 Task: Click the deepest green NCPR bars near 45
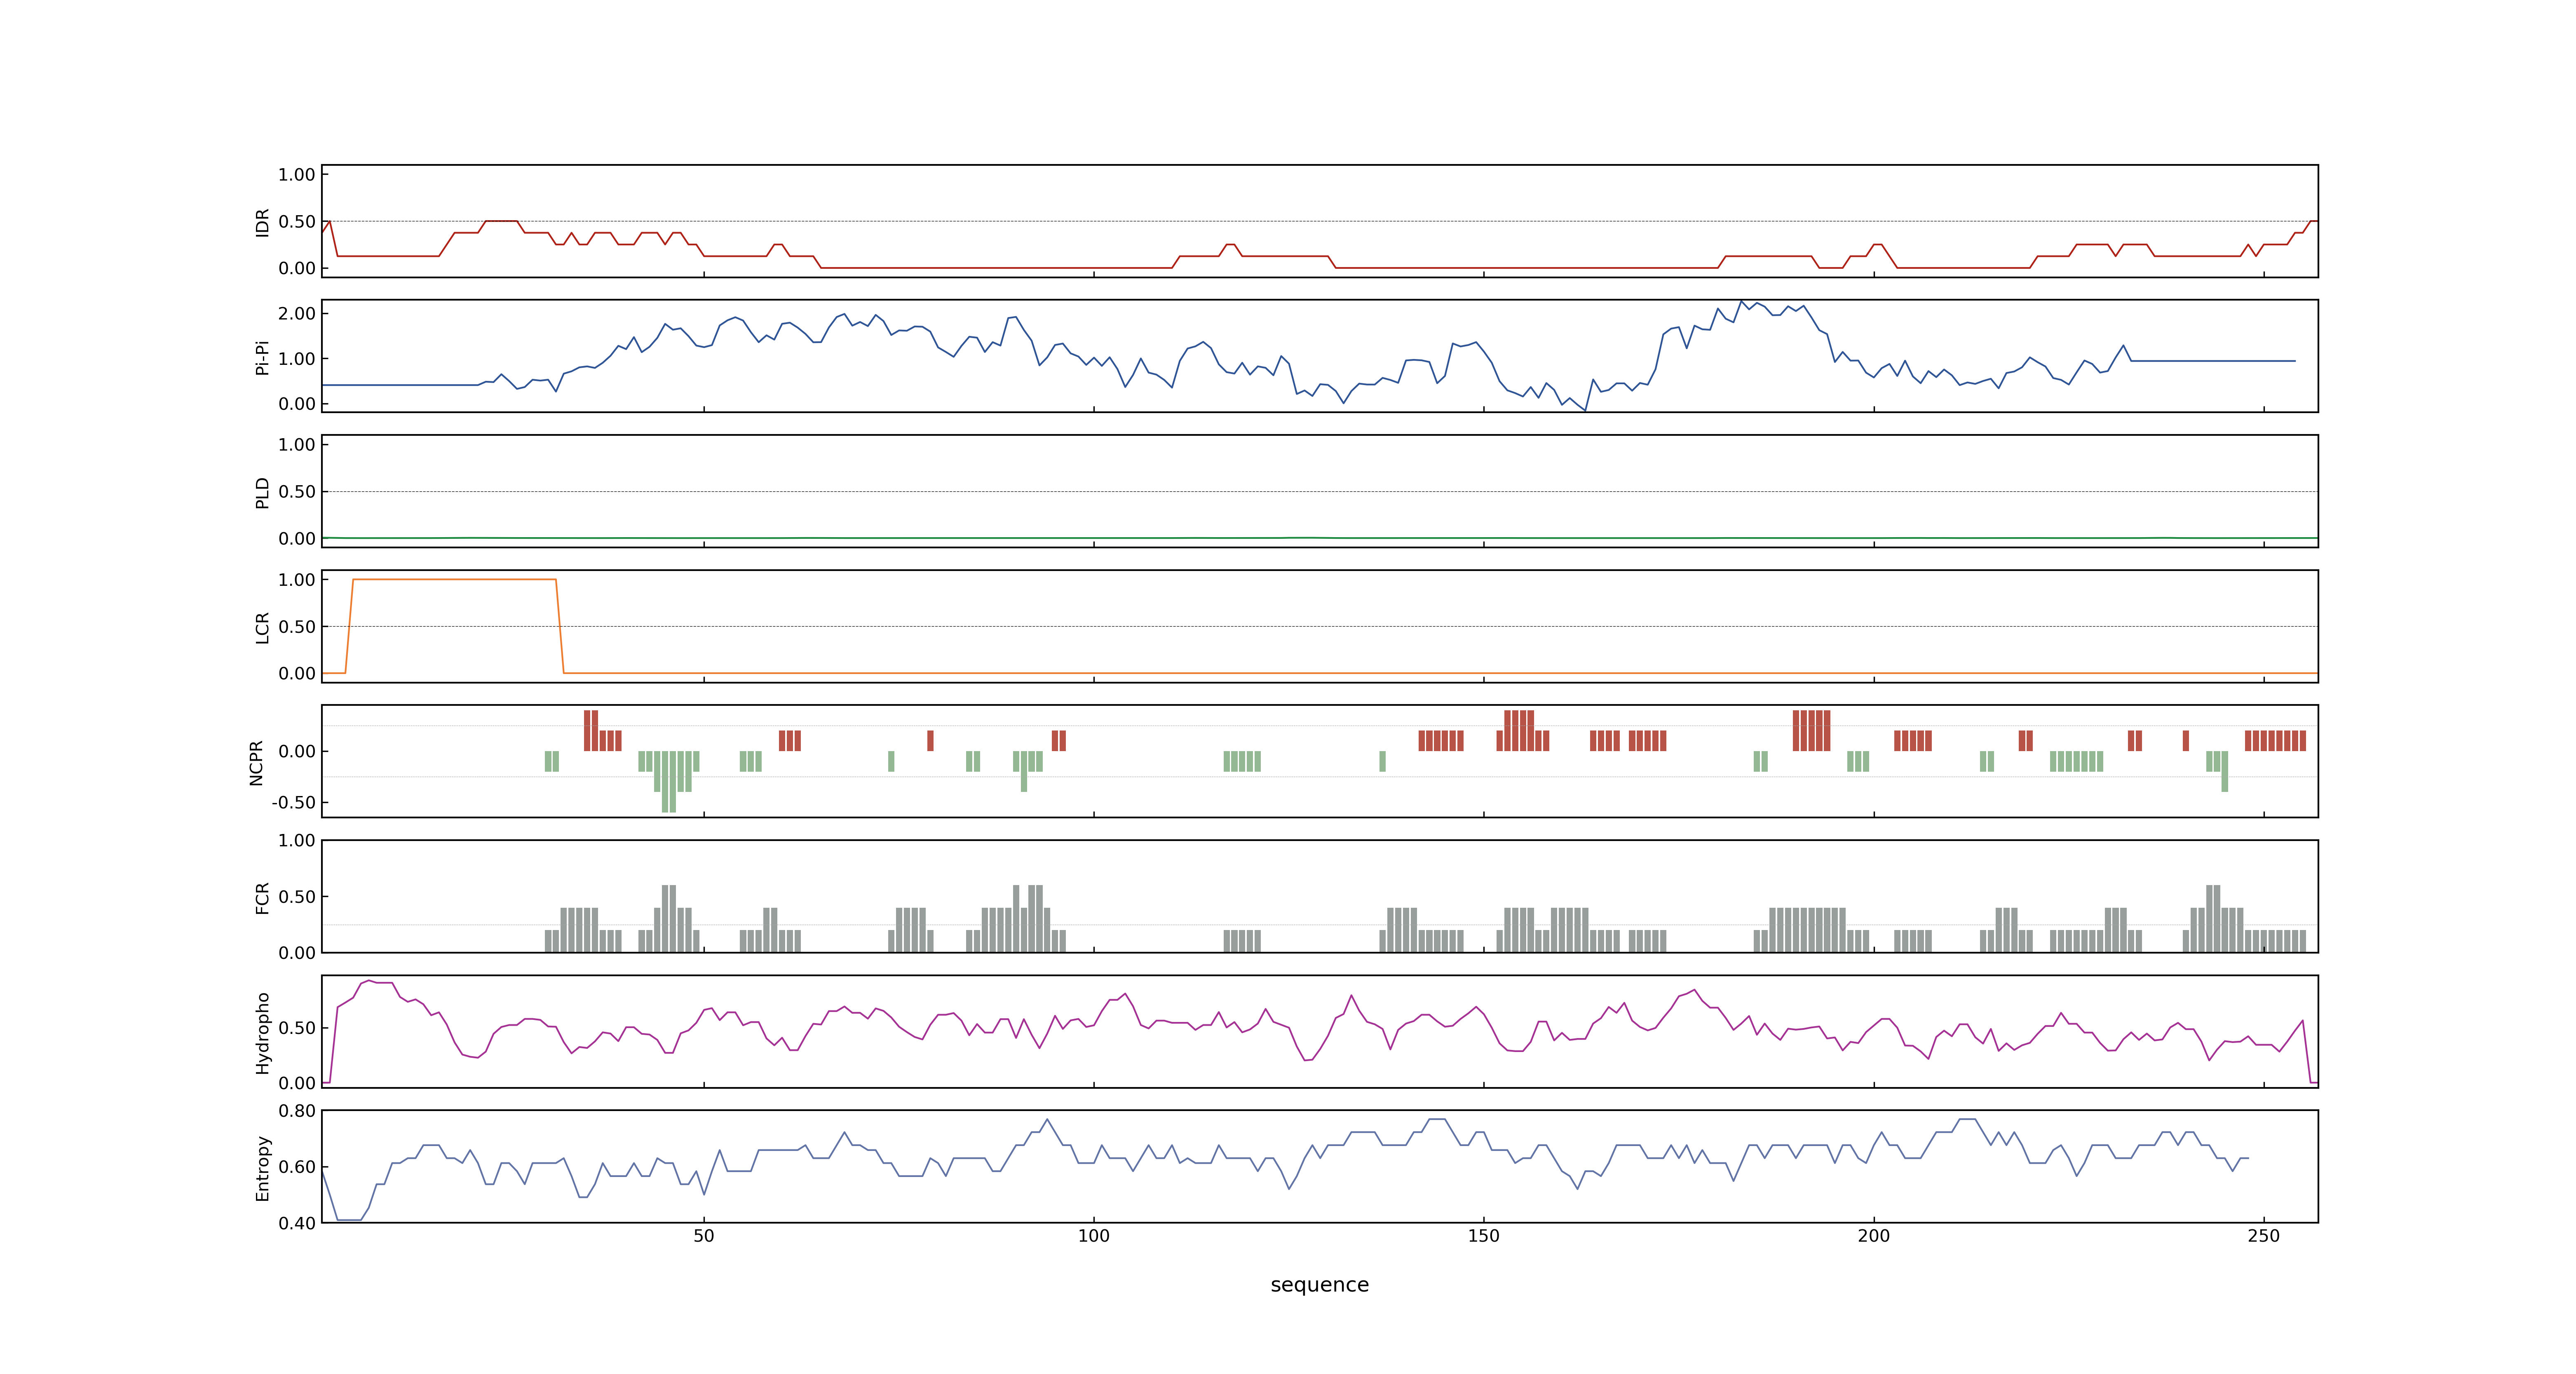pyautogui.click(x=669, y=781)
